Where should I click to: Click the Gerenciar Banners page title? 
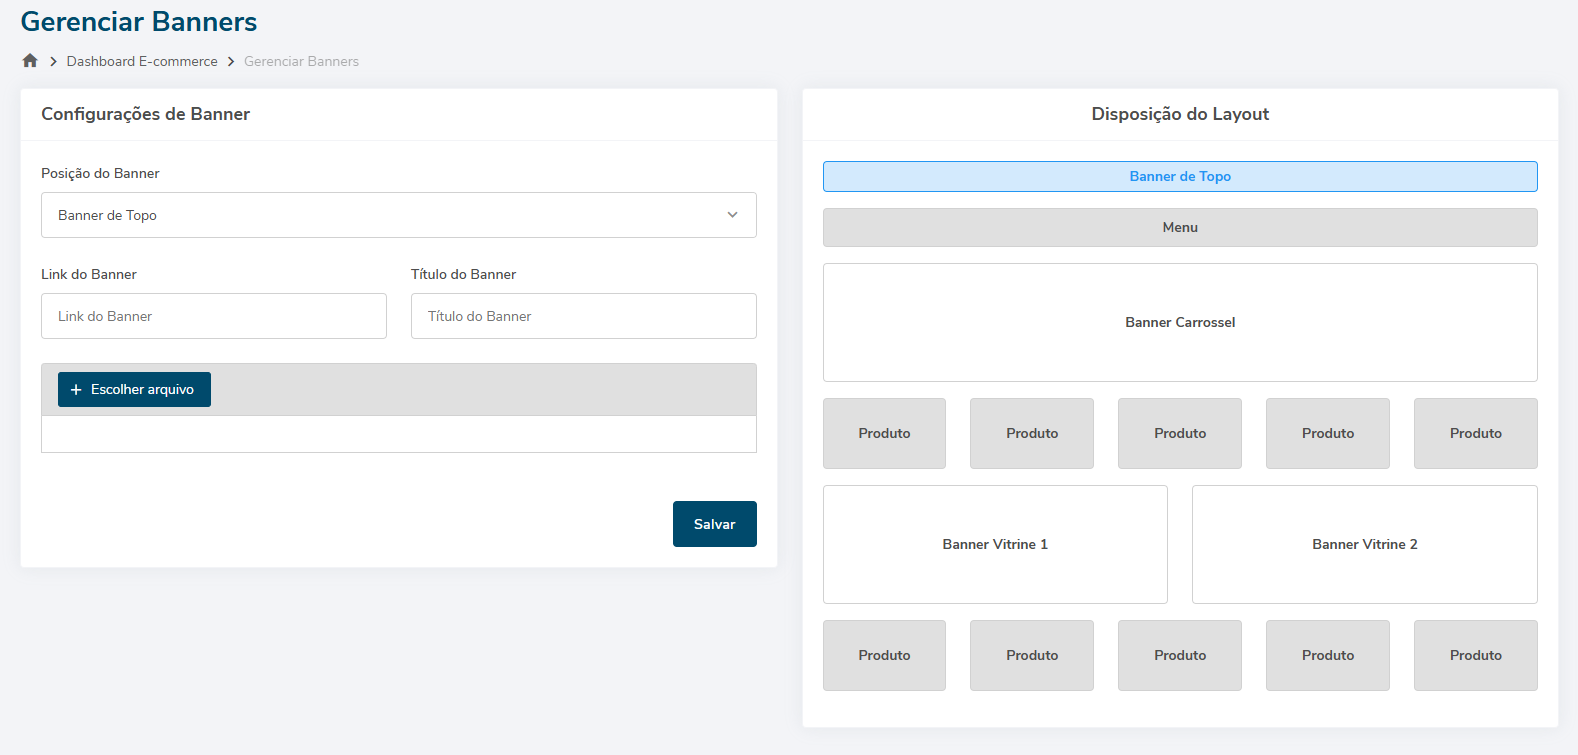139,21
